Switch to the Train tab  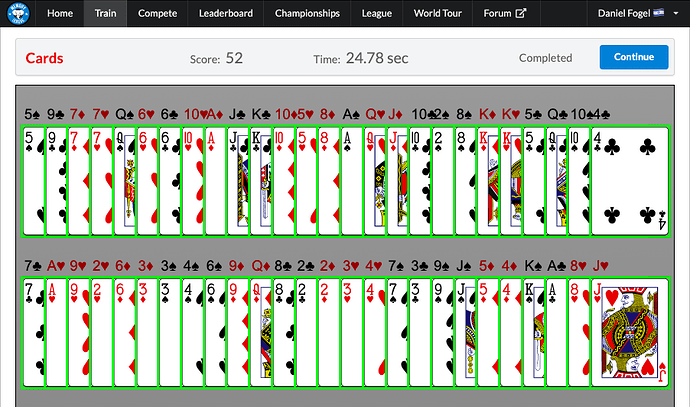coord(106,13)
